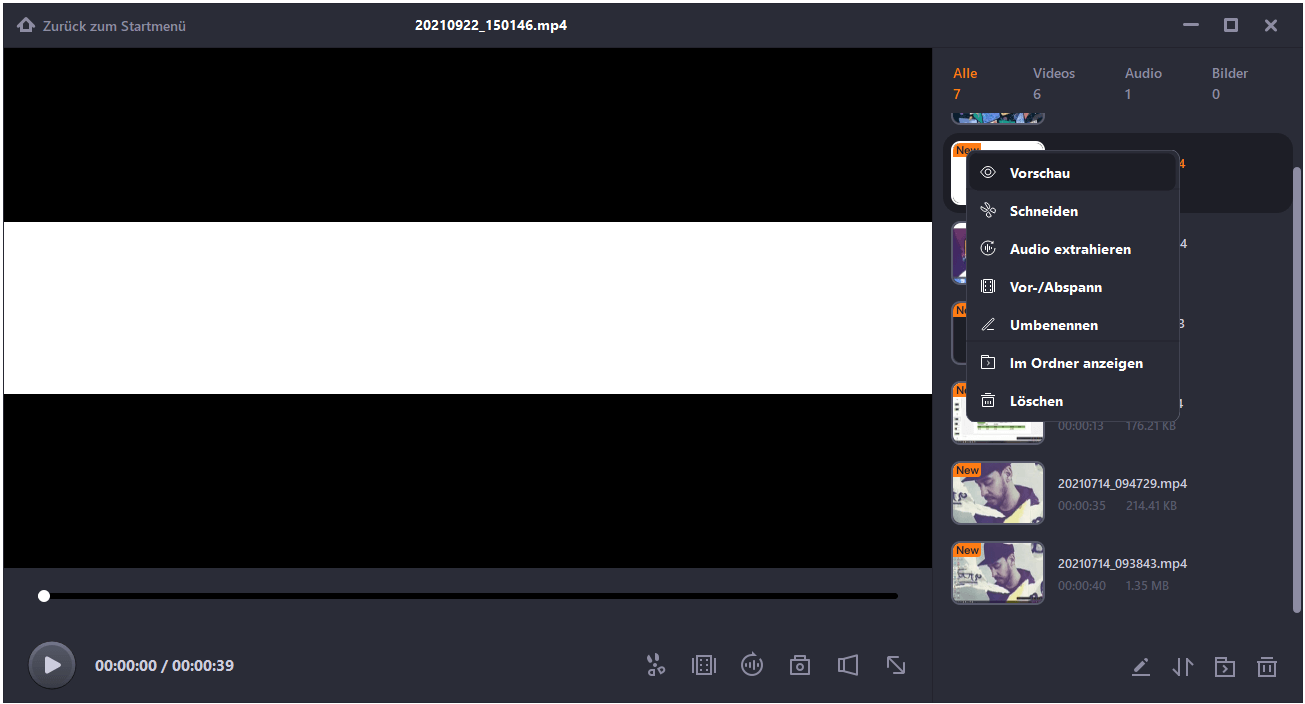Click the 00:00:40 duration text
Screen dimensions: 1305x704
coord(1082,586)
